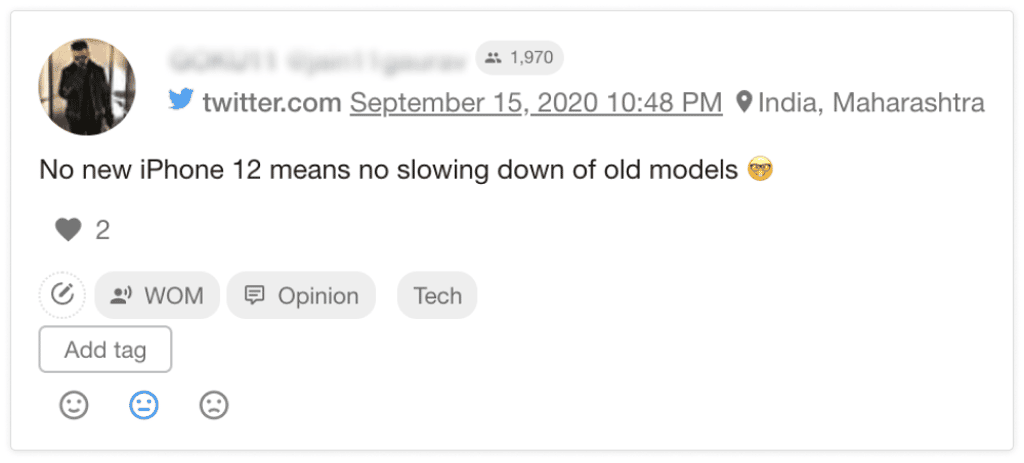Click the location pin icon
This screenshot has height=463, width=1024.
[x=744, y=102]
